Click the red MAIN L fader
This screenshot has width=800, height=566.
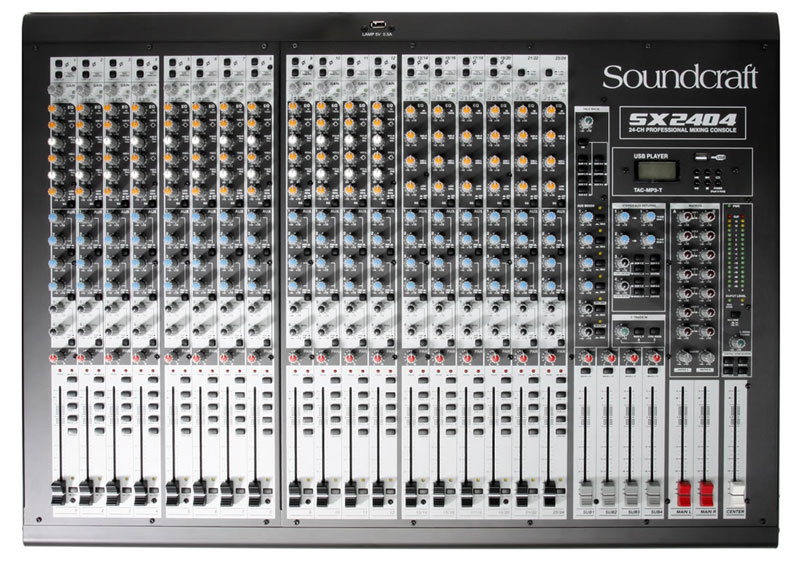(x=683, y=493)
